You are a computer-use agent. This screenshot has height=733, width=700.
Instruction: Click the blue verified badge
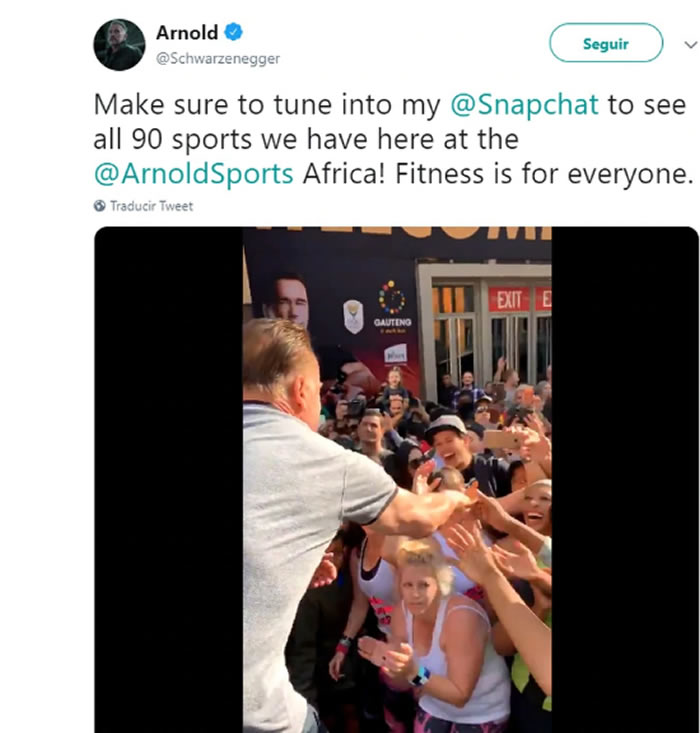point(233,32)
